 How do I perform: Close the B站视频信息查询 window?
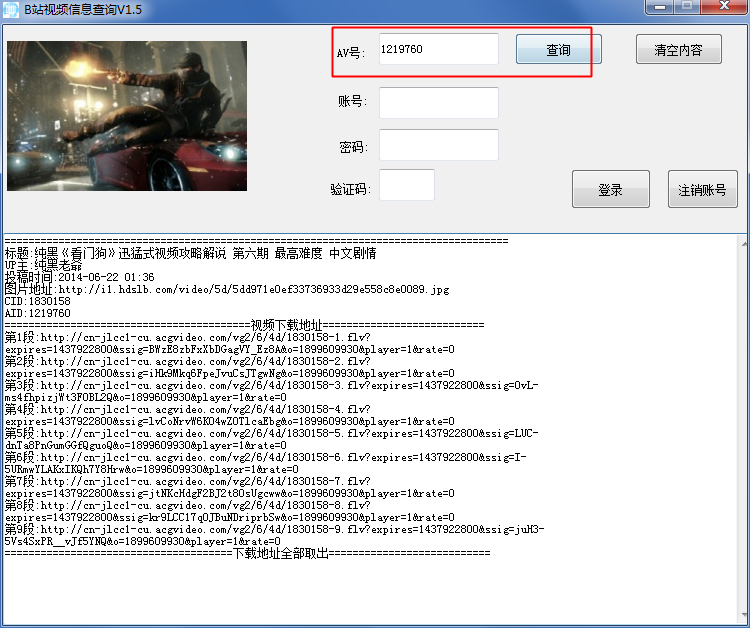tap(725, 6)
